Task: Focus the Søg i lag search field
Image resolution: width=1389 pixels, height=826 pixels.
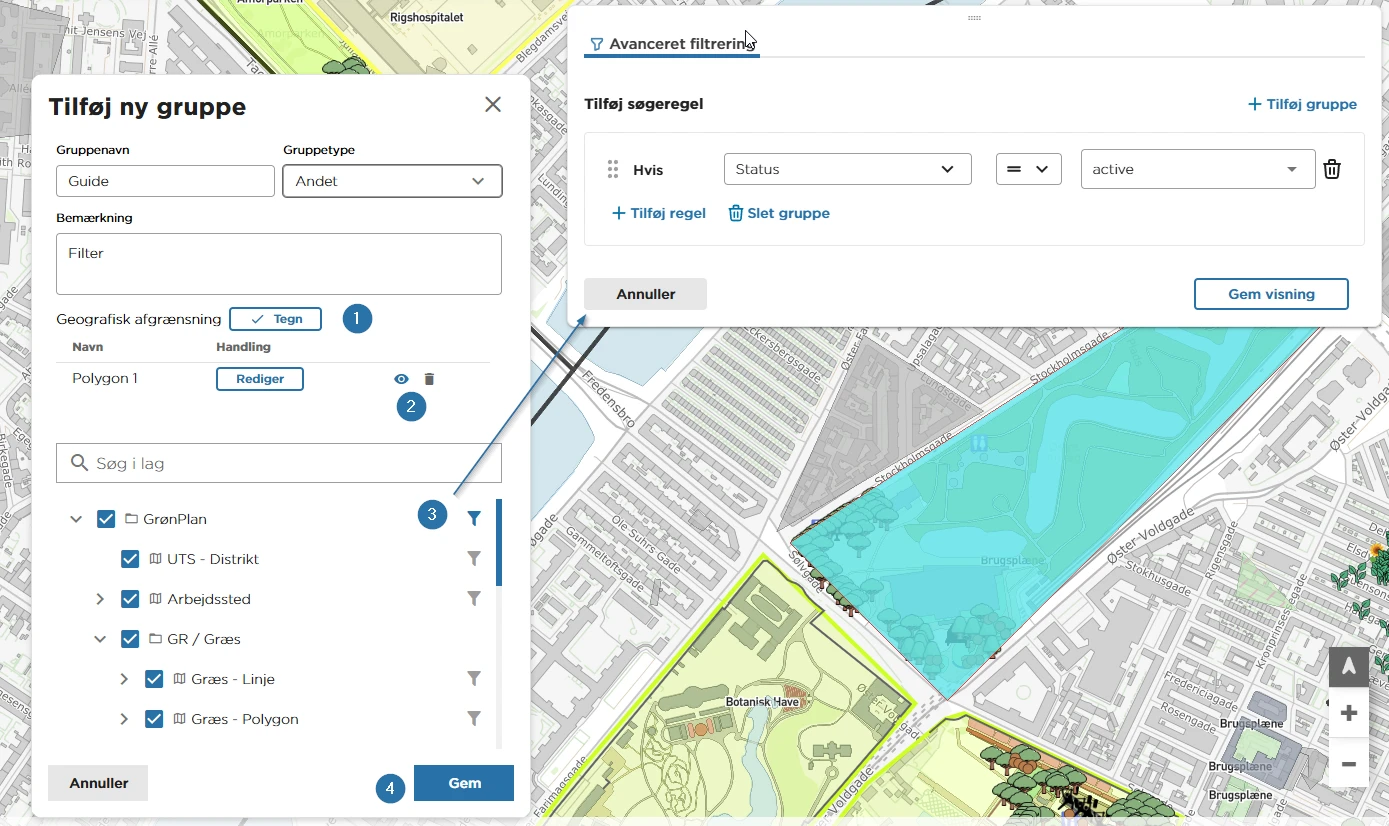Action: 279,463
